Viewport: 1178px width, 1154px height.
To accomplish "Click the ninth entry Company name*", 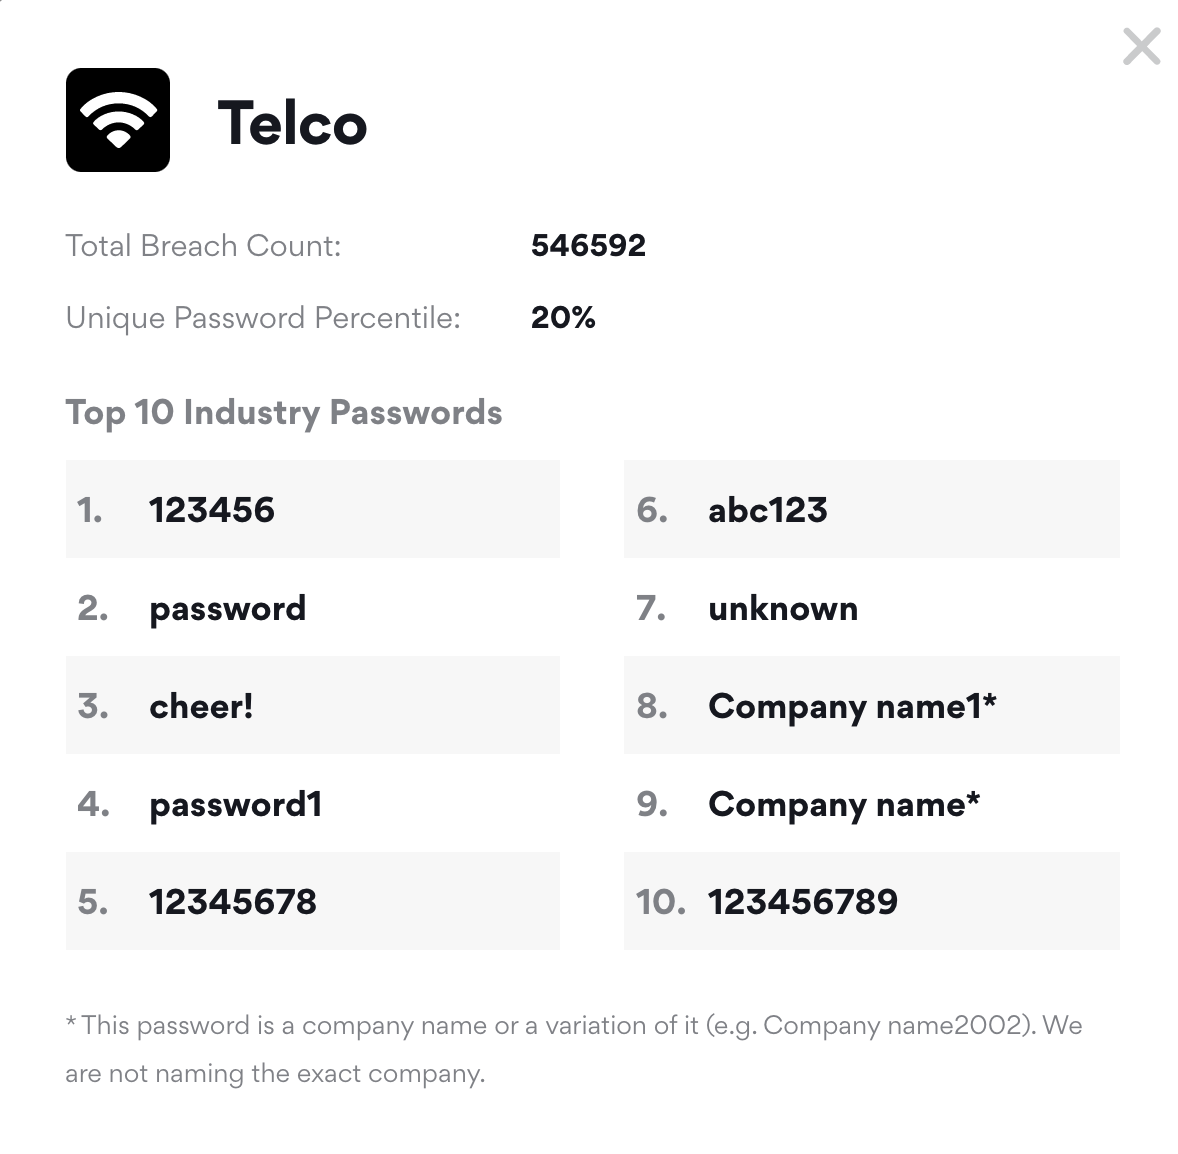I will coord(844,804).
